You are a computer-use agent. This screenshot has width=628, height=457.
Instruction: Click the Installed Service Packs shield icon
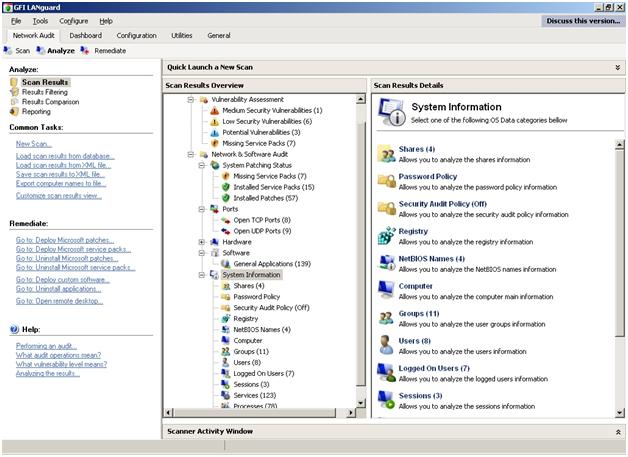point(226,187)
